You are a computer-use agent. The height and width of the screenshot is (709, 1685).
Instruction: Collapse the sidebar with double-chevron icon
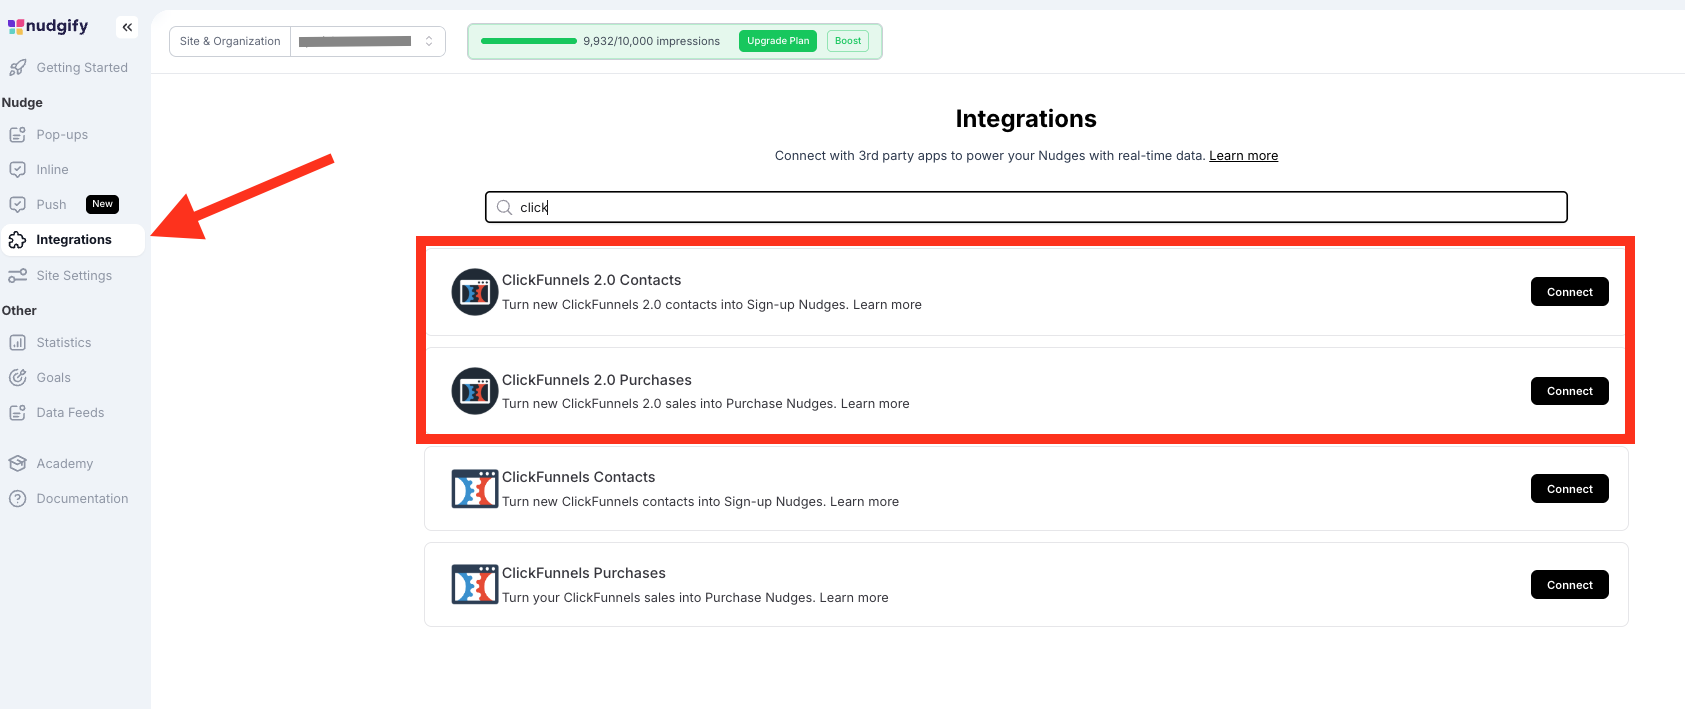127,27
